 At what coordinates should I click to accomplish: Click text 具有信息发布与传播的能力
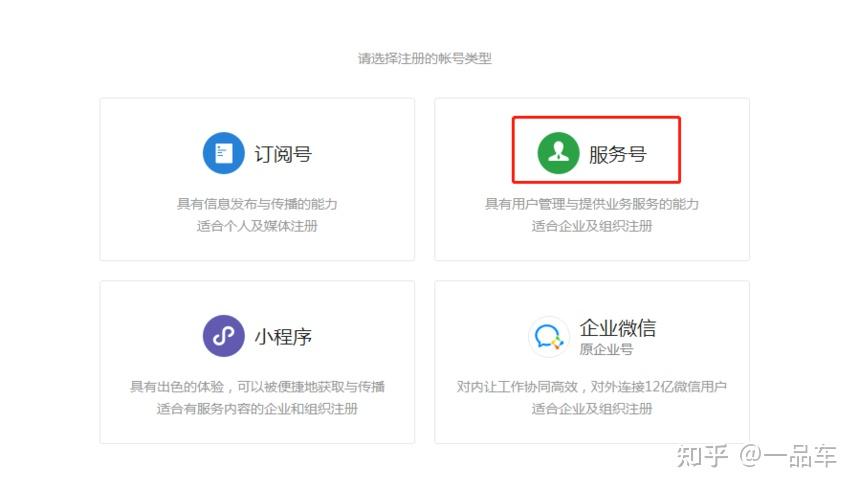[x=257, y=204]
